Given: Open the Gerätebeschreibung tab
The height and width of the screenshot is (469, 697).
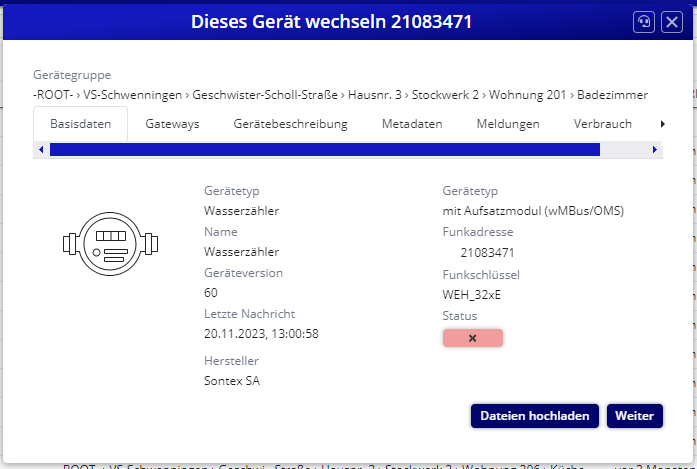Looking at the screenshot, I should tap(290, 124).
